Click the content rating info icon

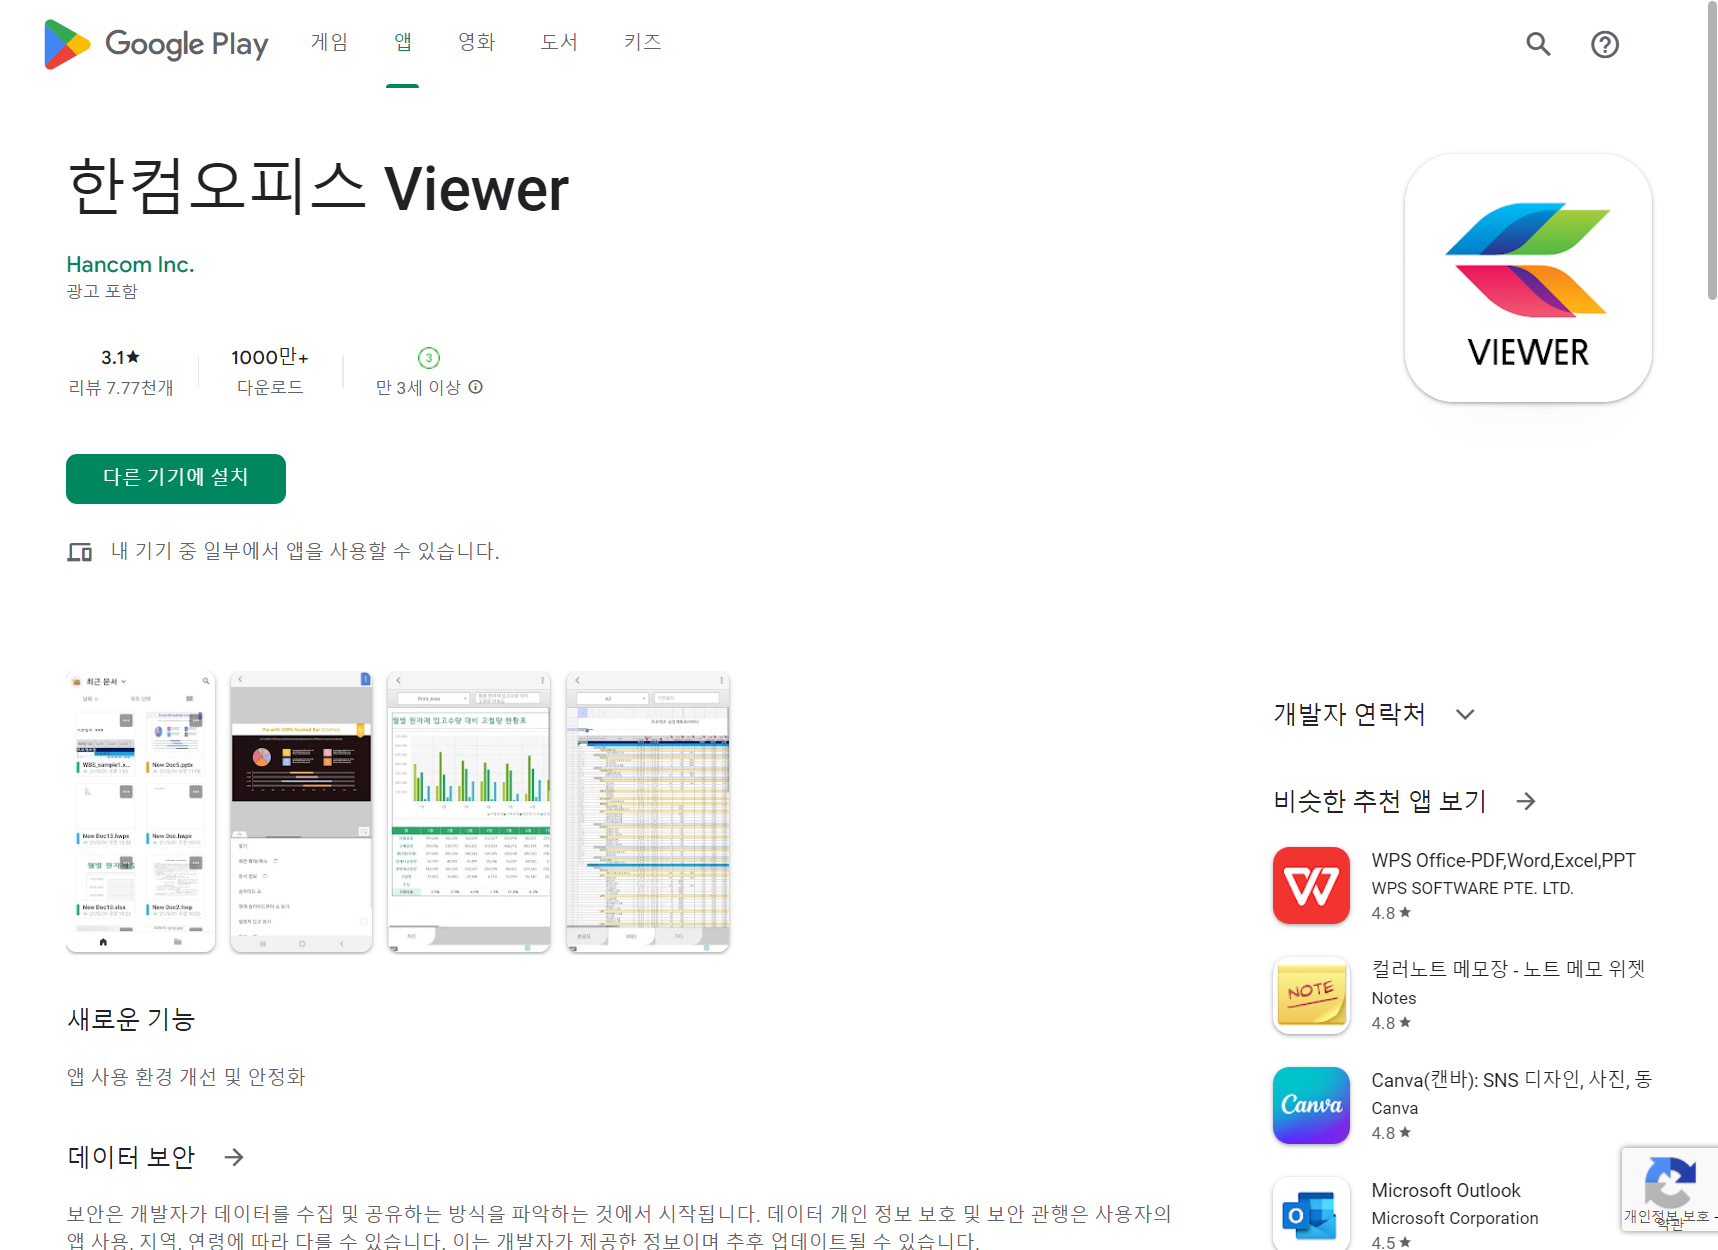pyautogui.click(x=476, y=387)
